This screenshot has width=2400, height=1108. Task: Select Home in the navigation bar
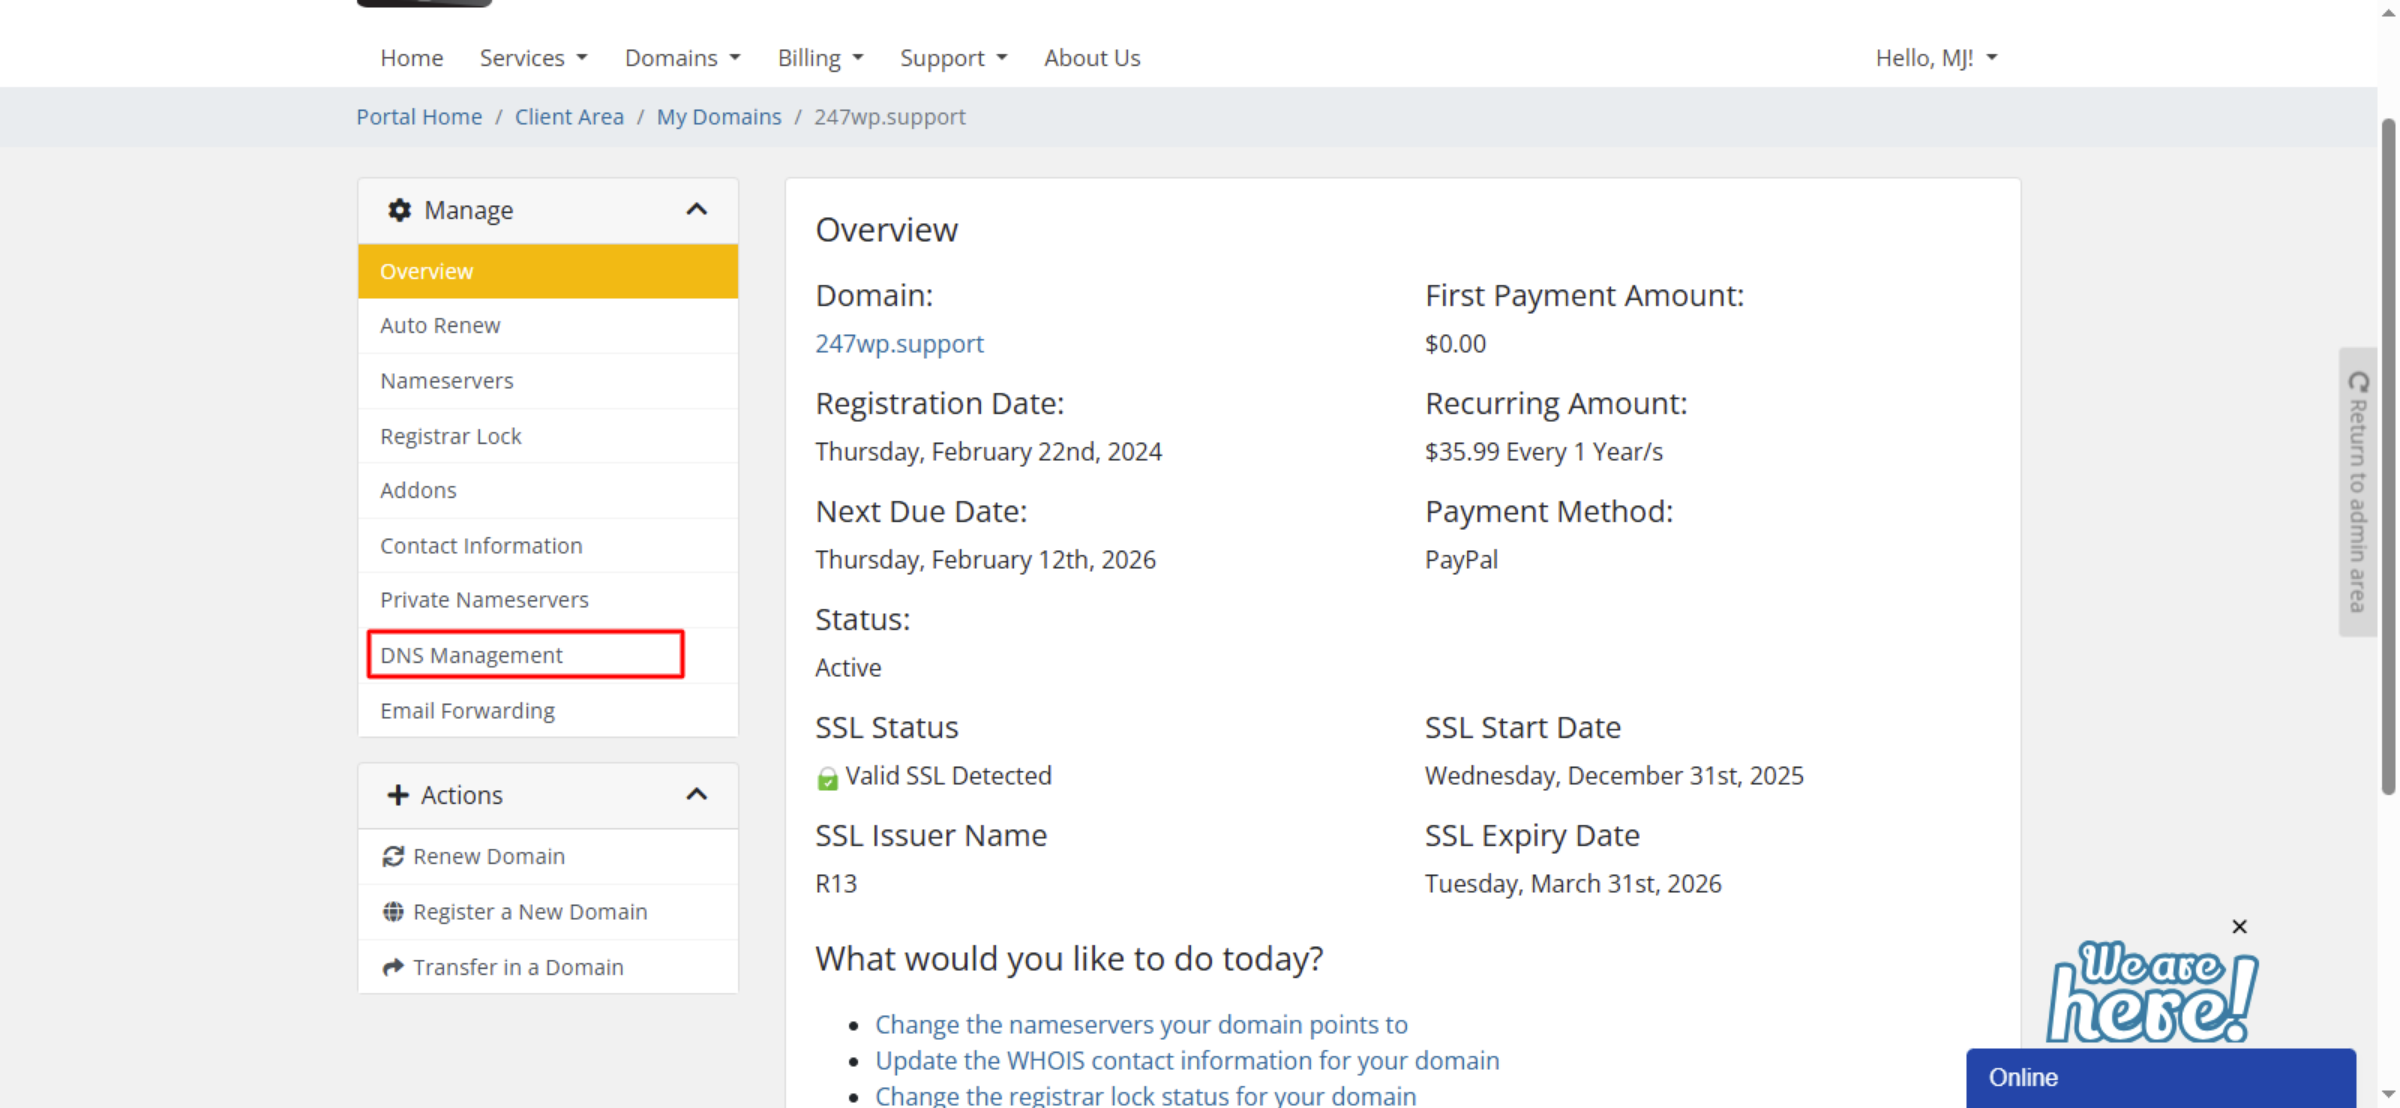pos(411,57)
